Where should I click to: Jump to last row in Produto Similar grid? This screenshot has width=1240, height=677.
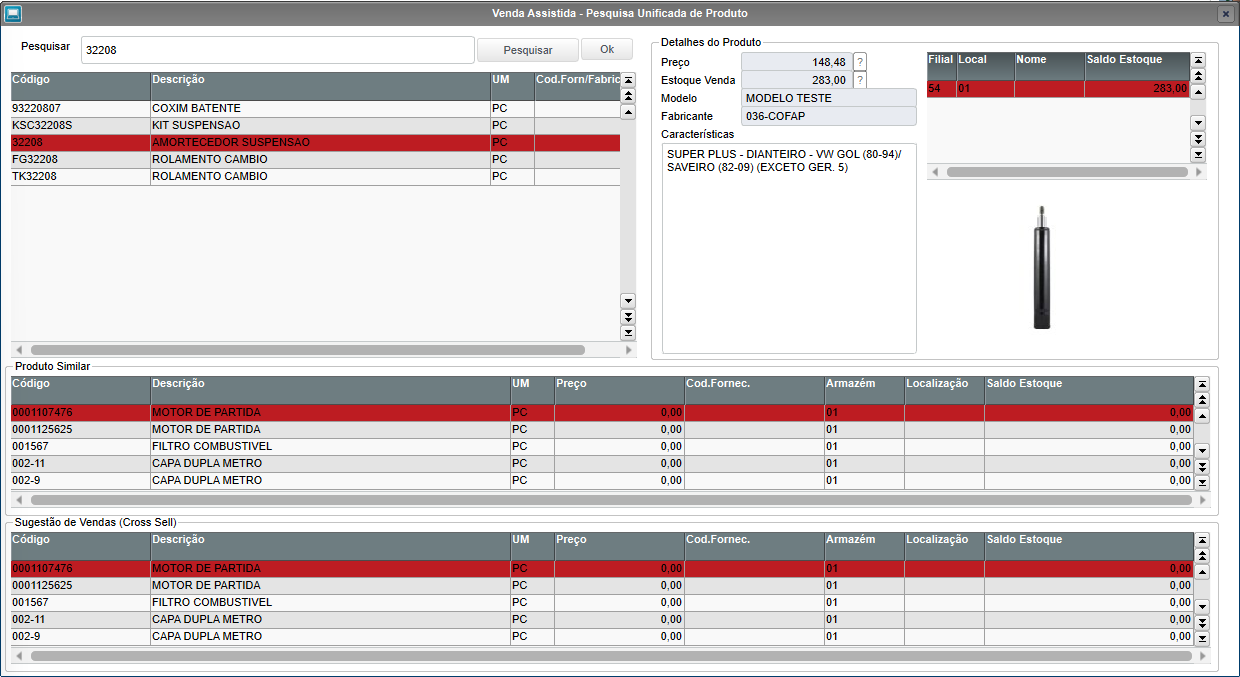click(x=1202, y=482)
